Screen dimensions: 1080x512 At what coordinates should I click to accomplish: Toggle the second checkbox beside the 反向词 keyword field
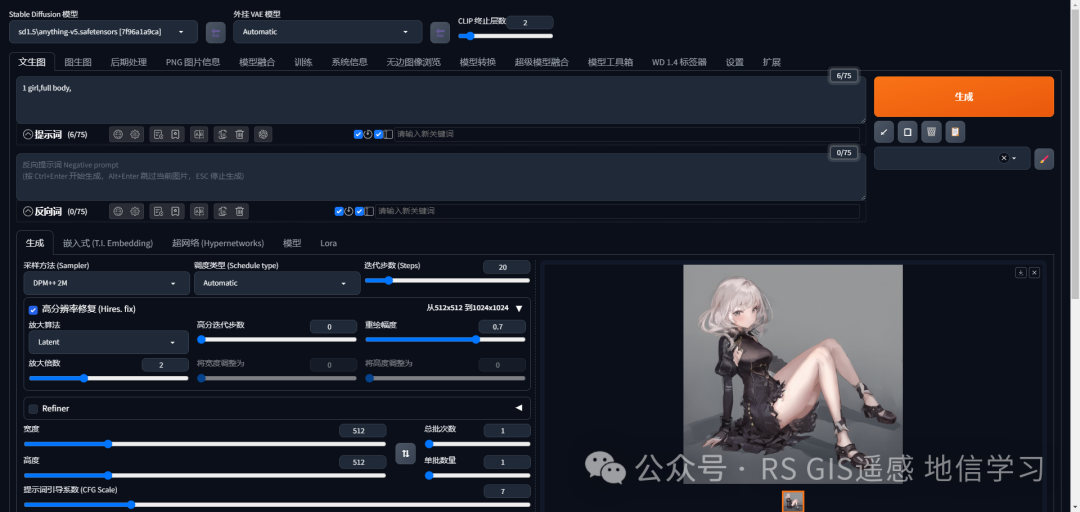(360, 212)
